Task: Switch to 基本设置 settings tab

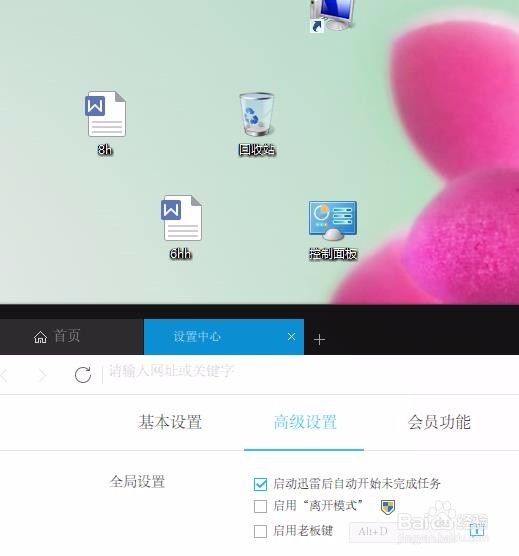Action: pyautogui.click(x=170, y=422)
